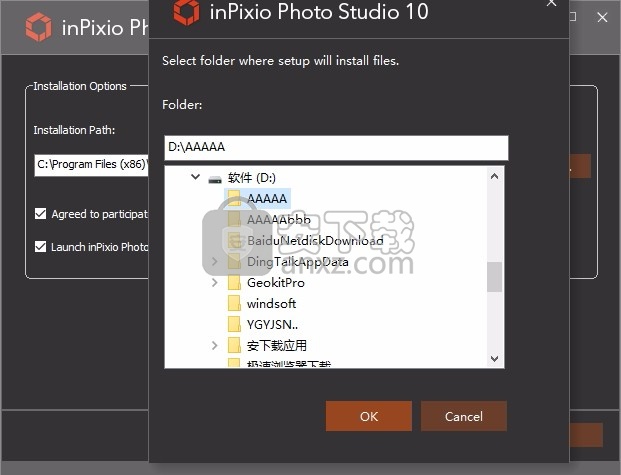Screen dimensions: 621x475
Task: Expand the GeokitPro folder
Action: pos(214,282)
